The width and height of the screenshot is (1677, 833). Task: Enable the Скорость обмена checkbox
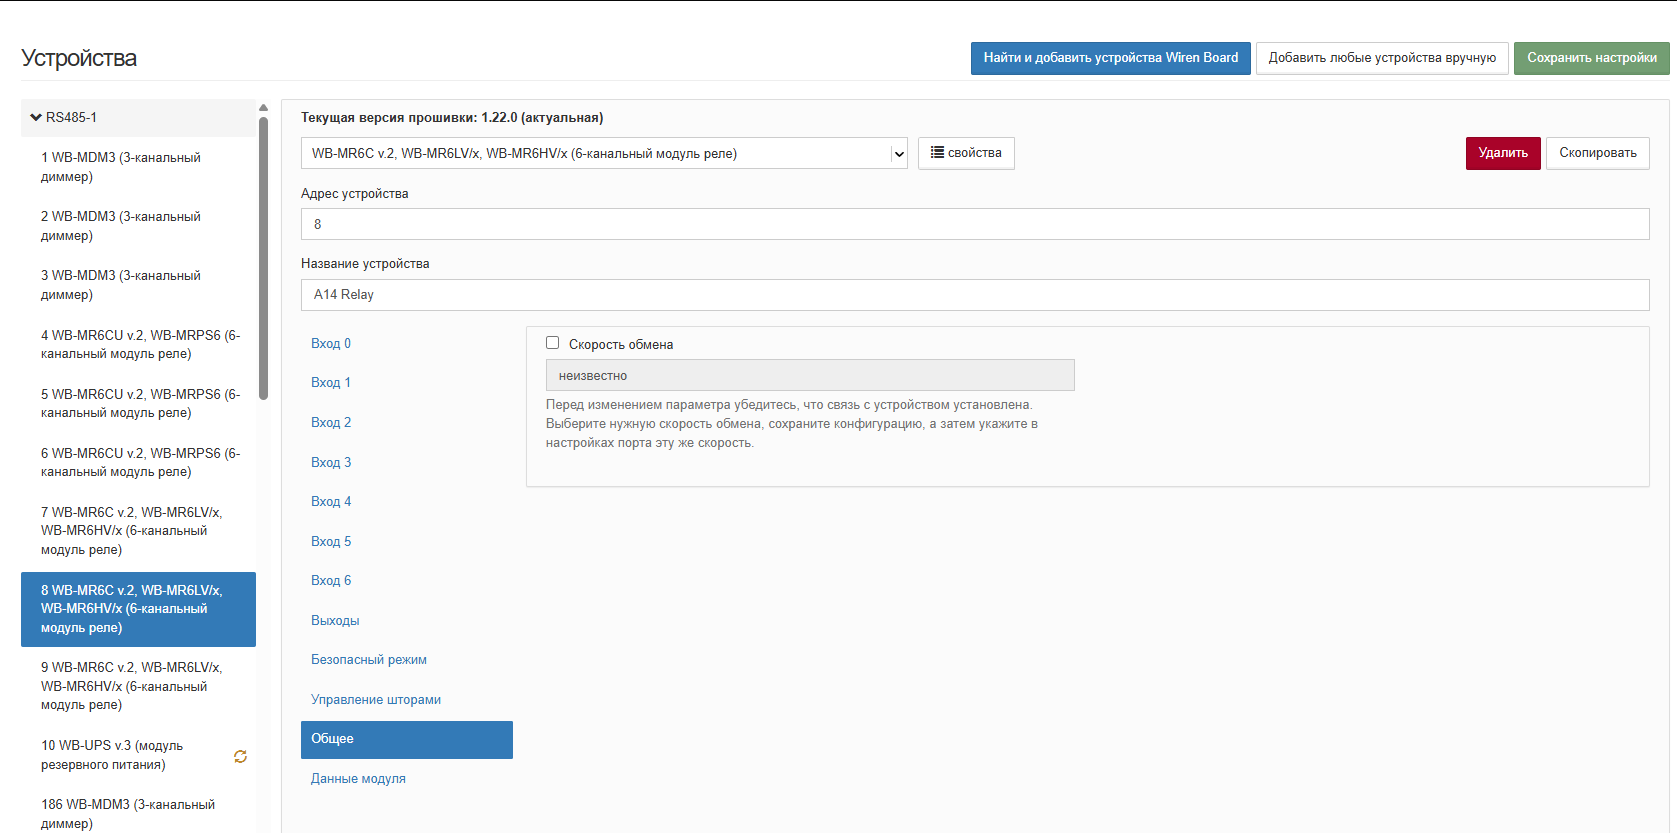tap(552, 343)
